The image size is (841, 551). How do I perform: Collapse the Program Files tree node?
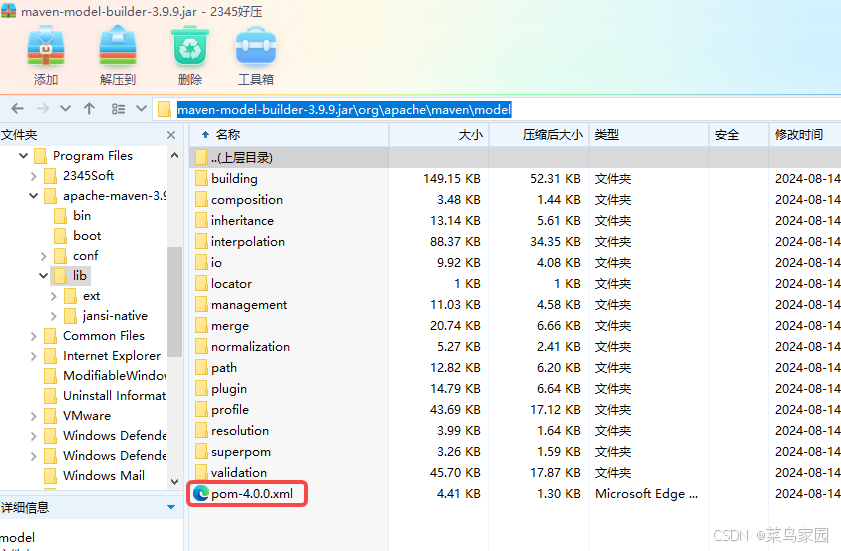click(23, 156)
